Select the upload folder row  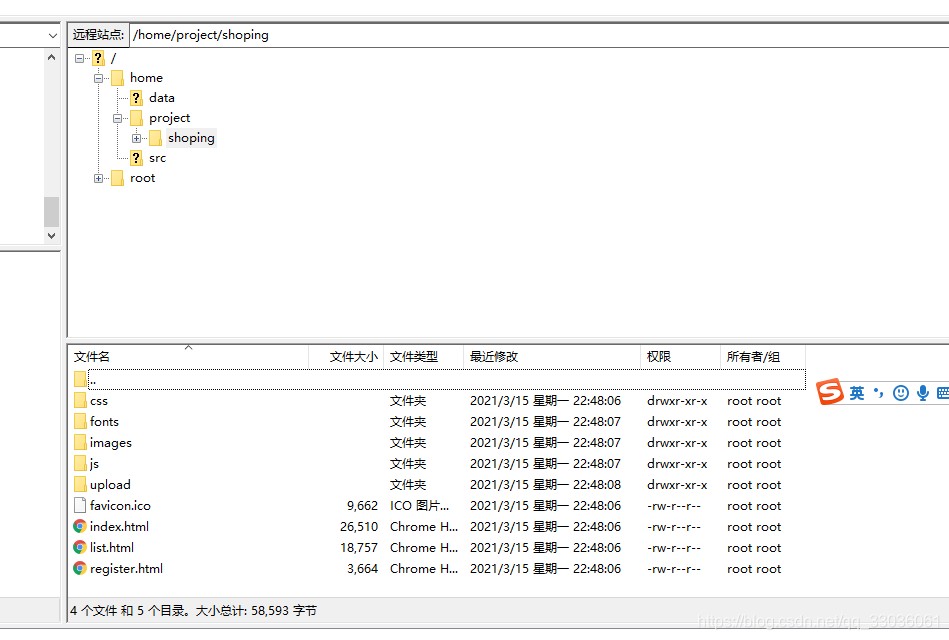[x=439, y=485]
